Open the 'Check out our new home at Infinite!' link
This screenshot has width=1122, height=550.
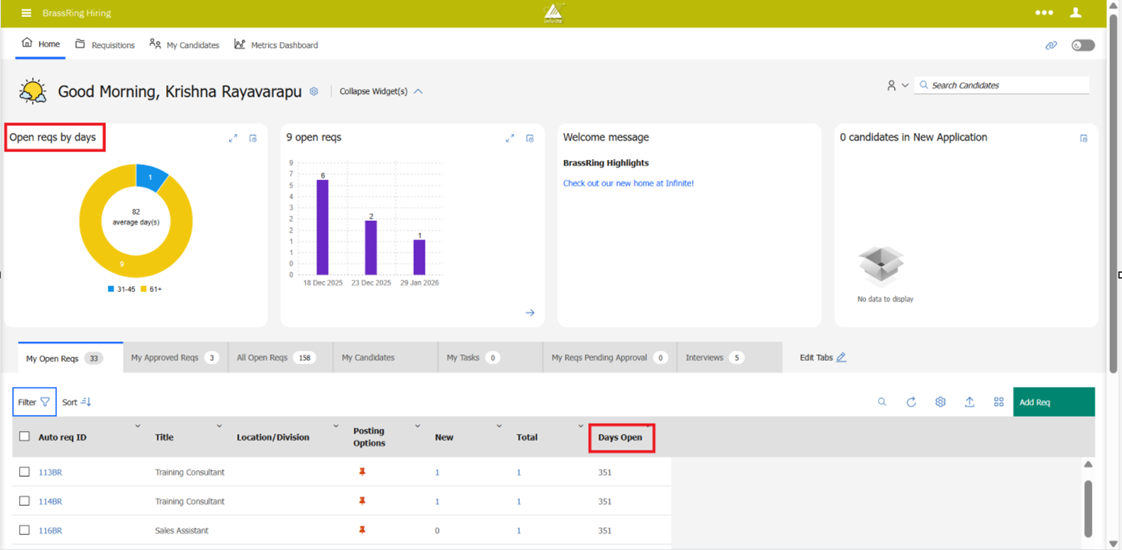pos(628,183)
